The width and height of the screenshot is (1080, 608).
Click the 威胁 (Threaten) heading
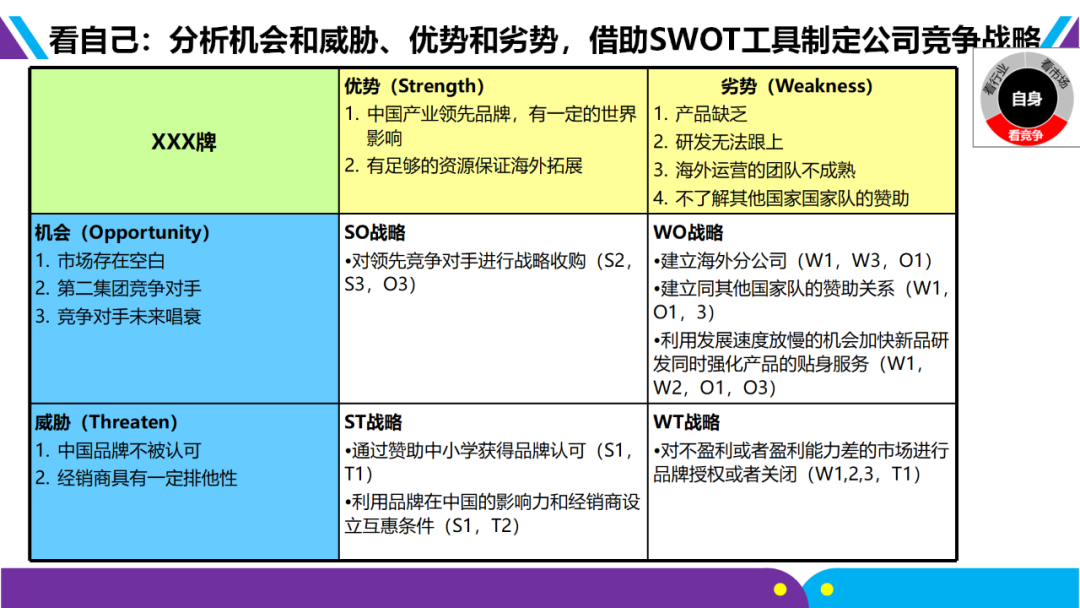(106, 421)
